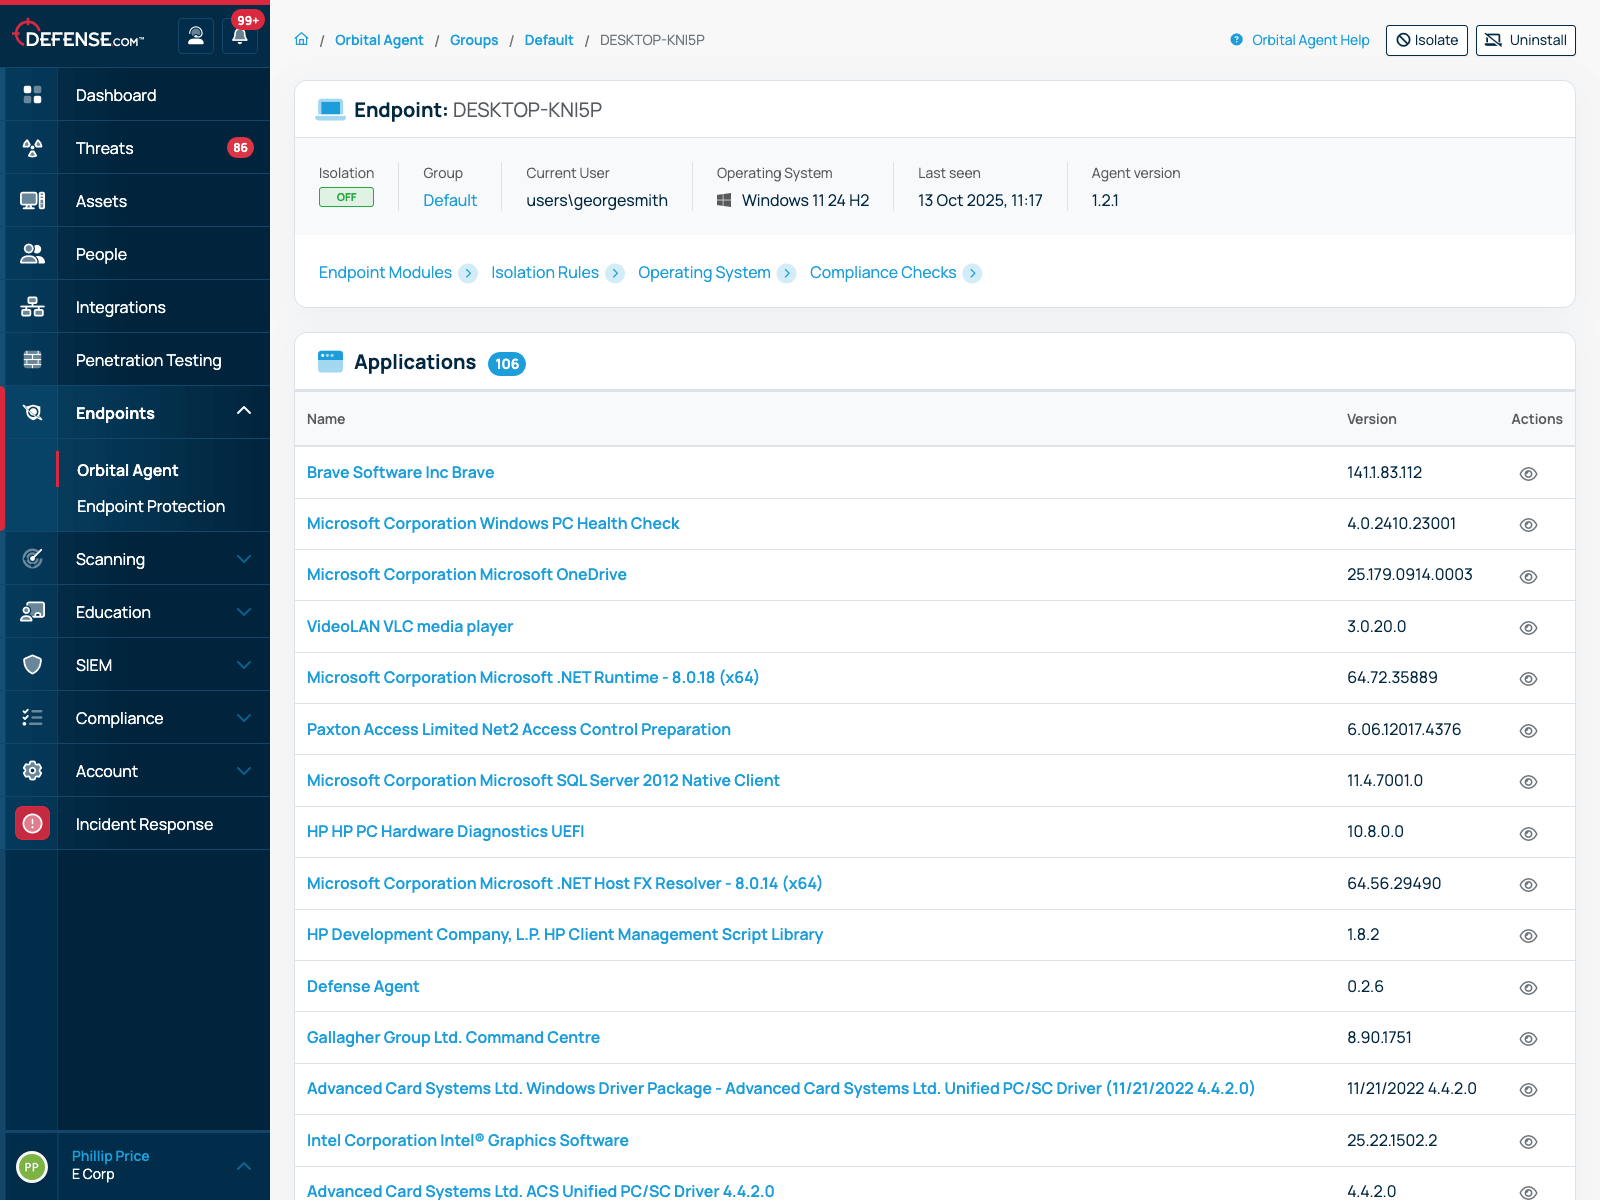The width and height of the screenshot is (1600, 1200).
Task: Collapse the Endpoints sidebar menu
Action: pyautogui.click(x=244, y=412)
